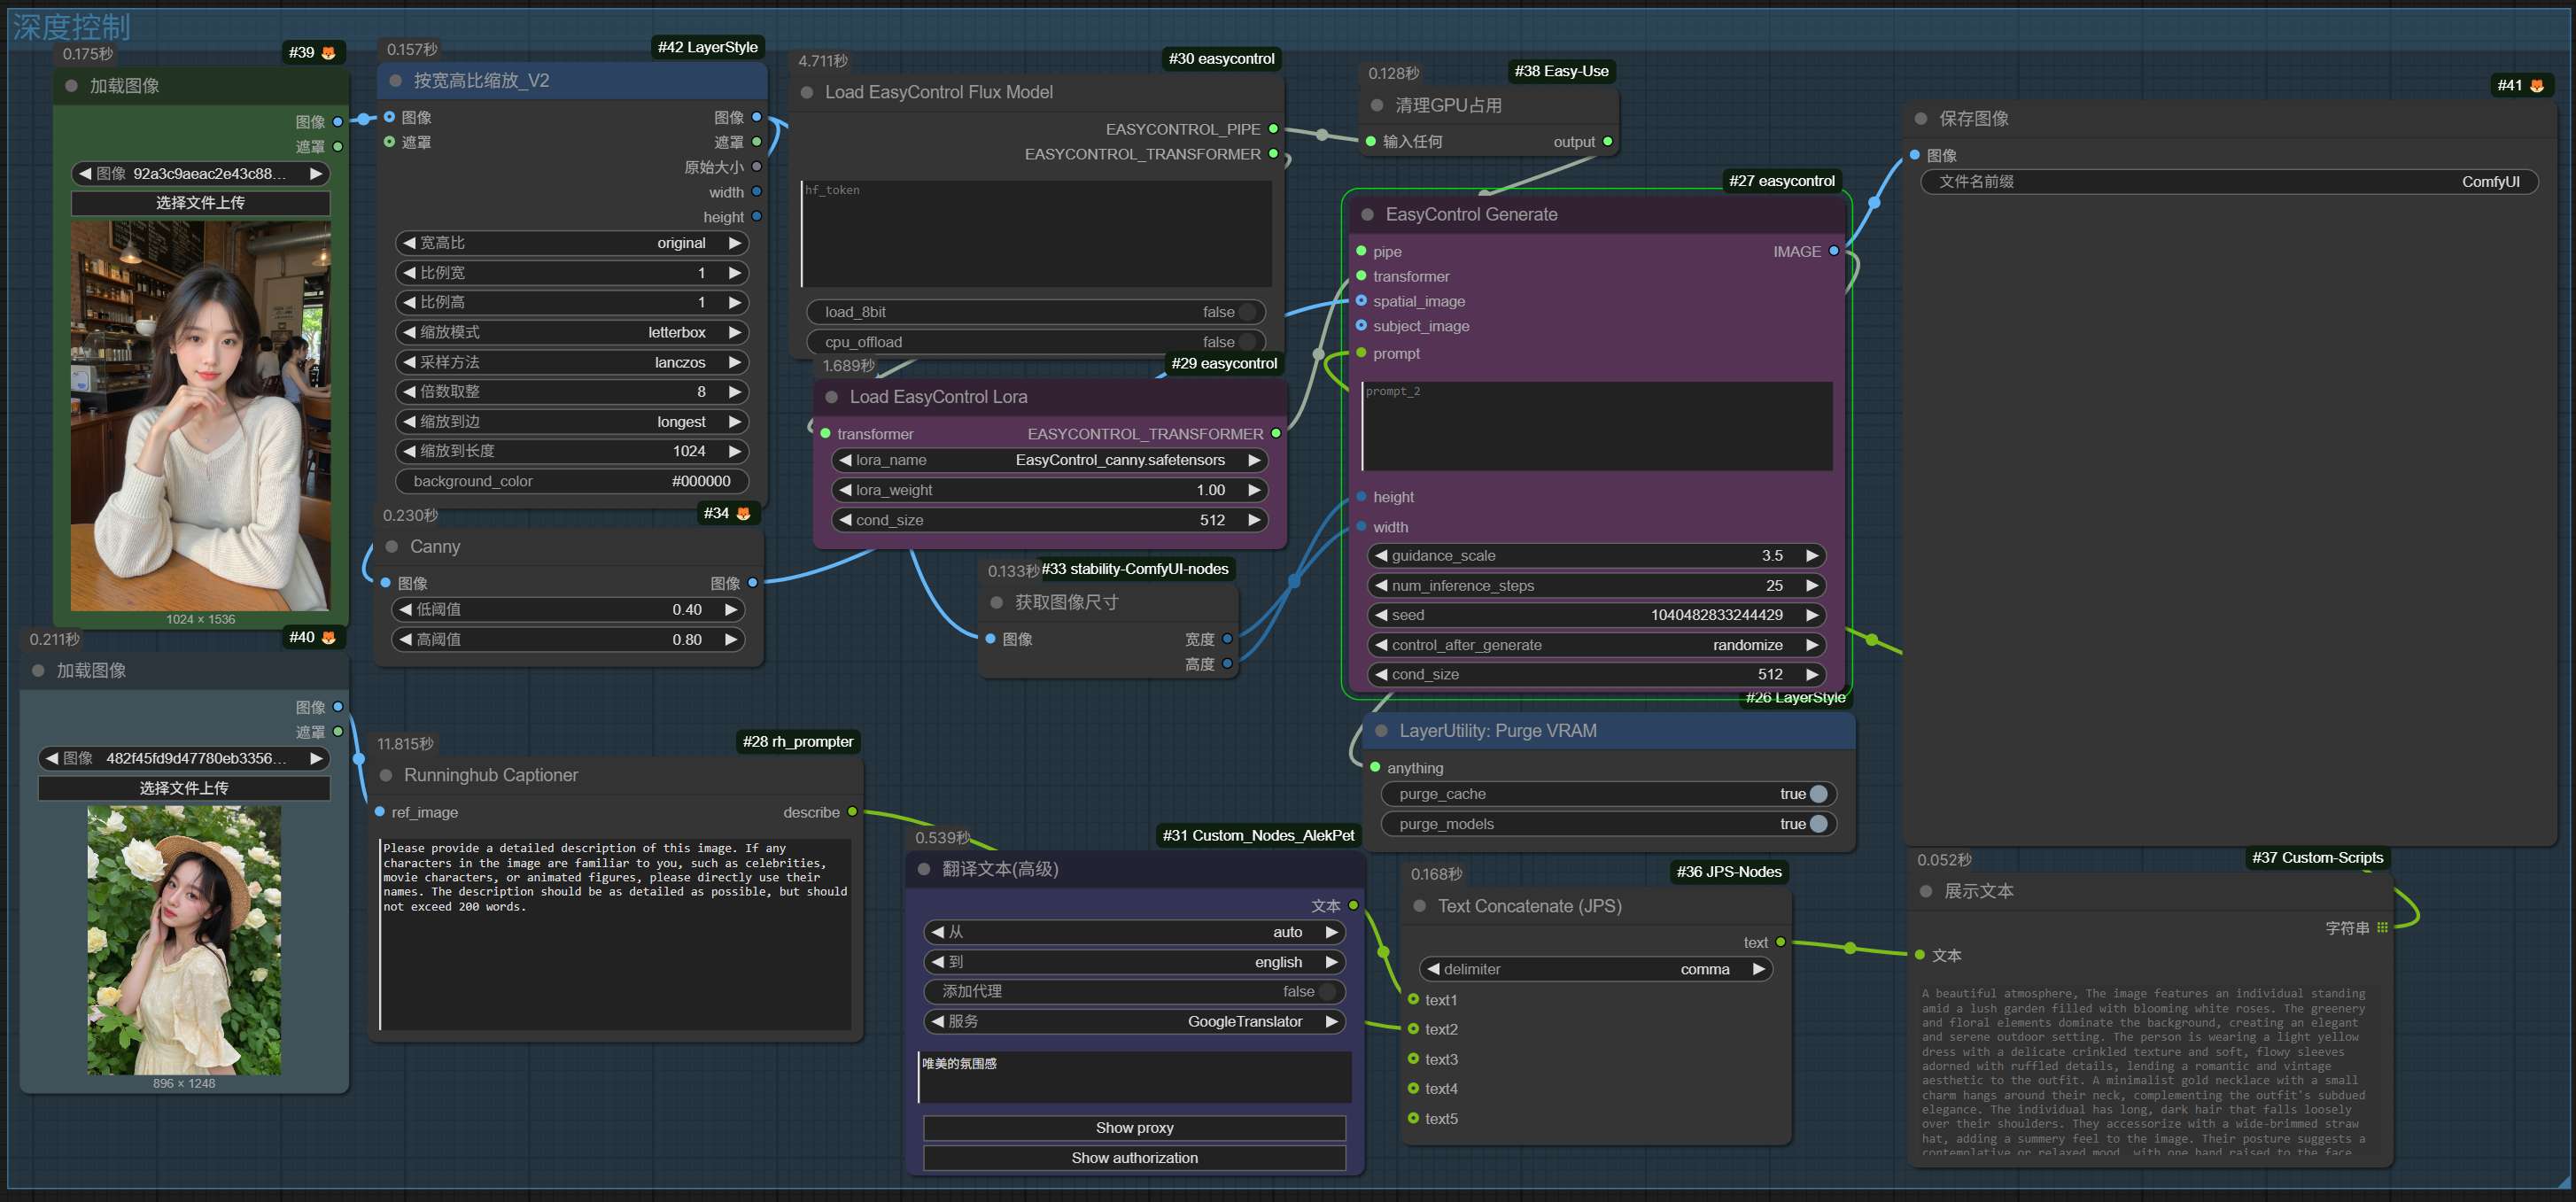Click the background_color #000000 field
The width and height of the screenshot is (2576, 1202).
[x=572, y=481]
